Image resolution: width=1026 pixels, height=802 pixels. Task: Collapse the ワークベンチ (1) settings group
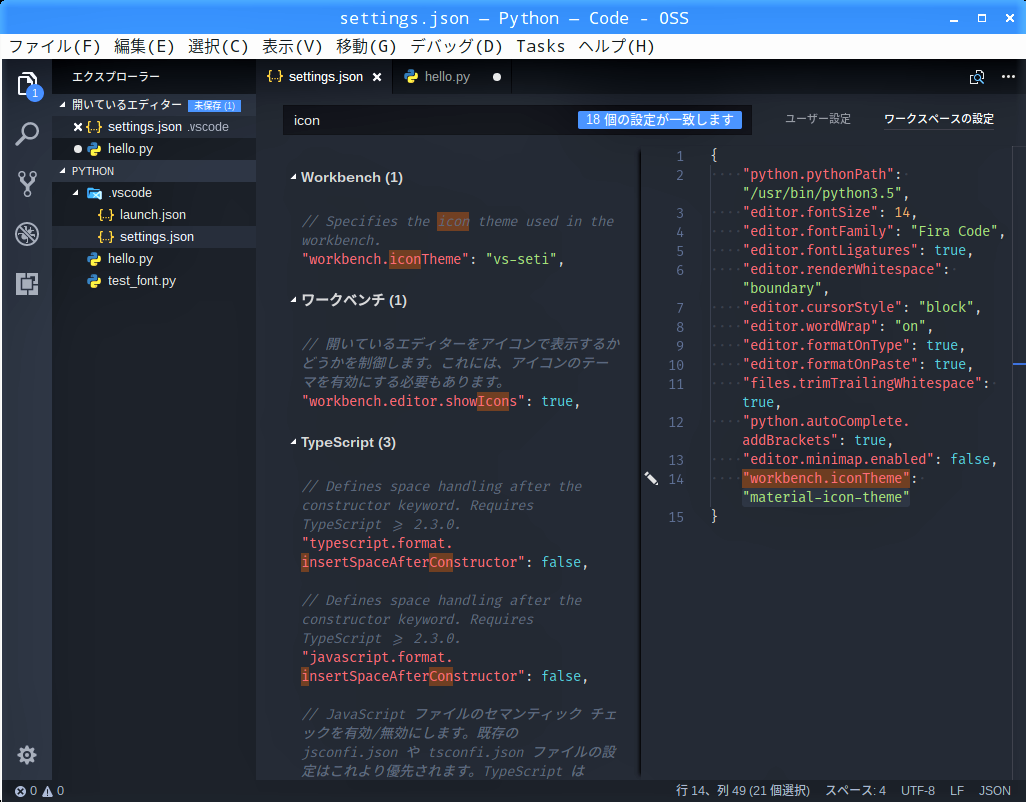[294, 300]
